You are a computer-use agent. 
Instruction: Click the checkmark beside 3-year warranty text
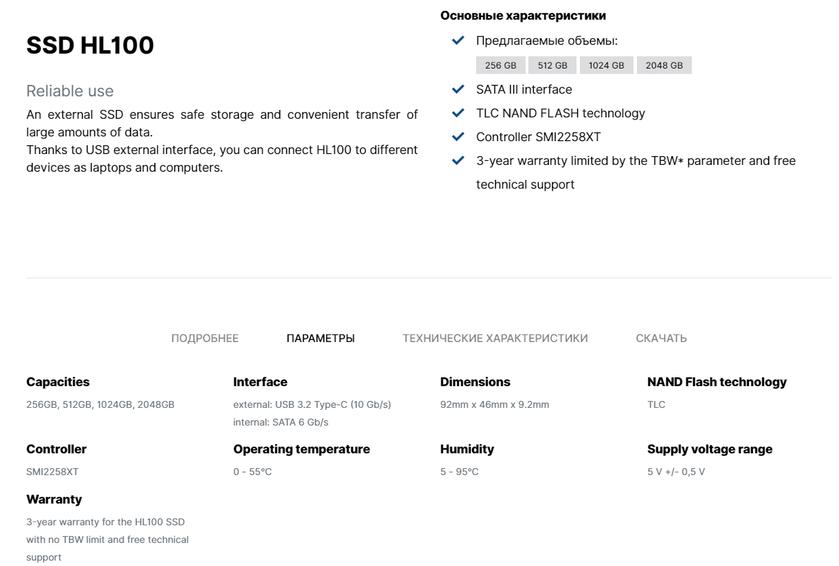[x=458, y=160]
